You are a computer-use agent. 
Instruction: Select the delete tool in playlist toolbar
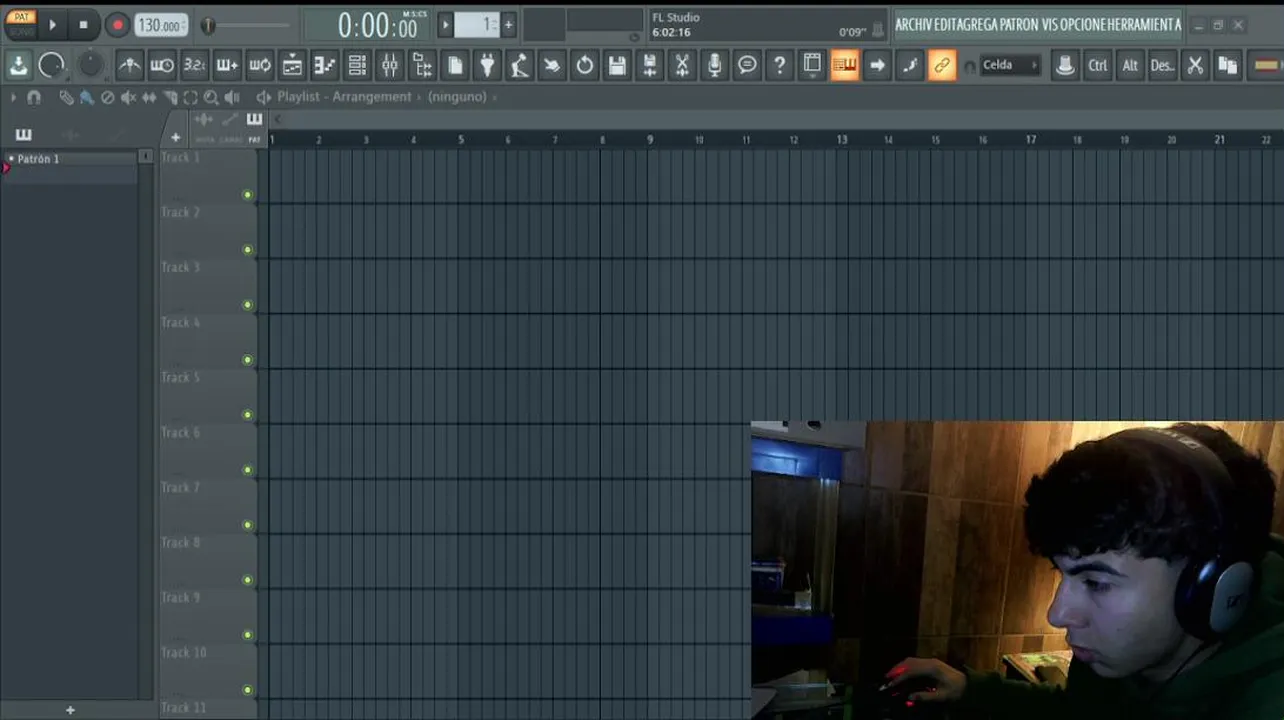pos(108,97)
